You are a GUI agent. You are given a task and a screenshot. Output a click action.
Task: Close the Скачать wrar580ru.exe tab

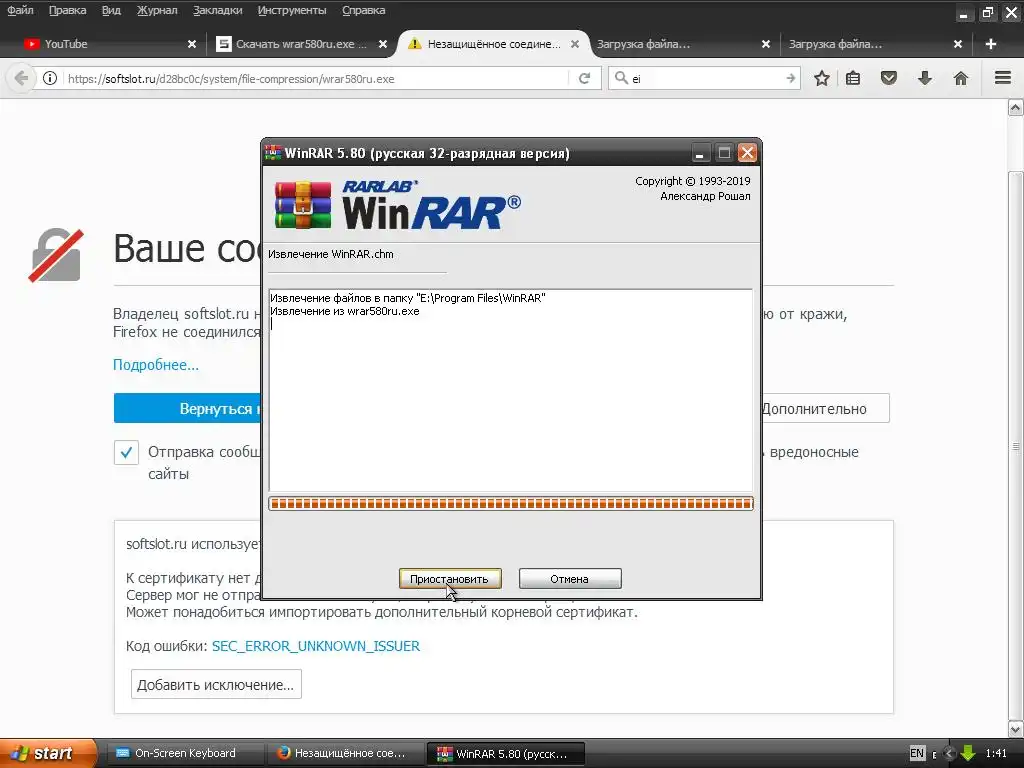coord(383,44)
